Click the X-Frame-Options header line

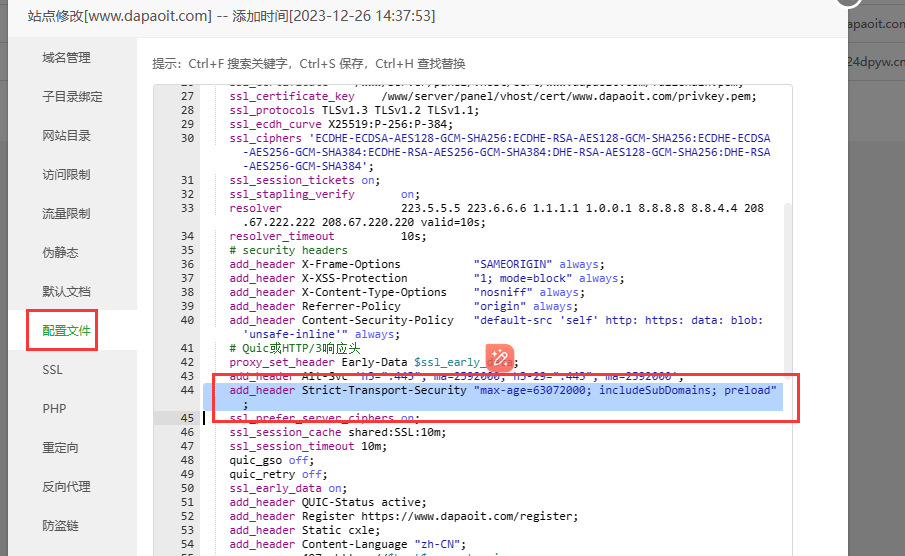(417, 264)
